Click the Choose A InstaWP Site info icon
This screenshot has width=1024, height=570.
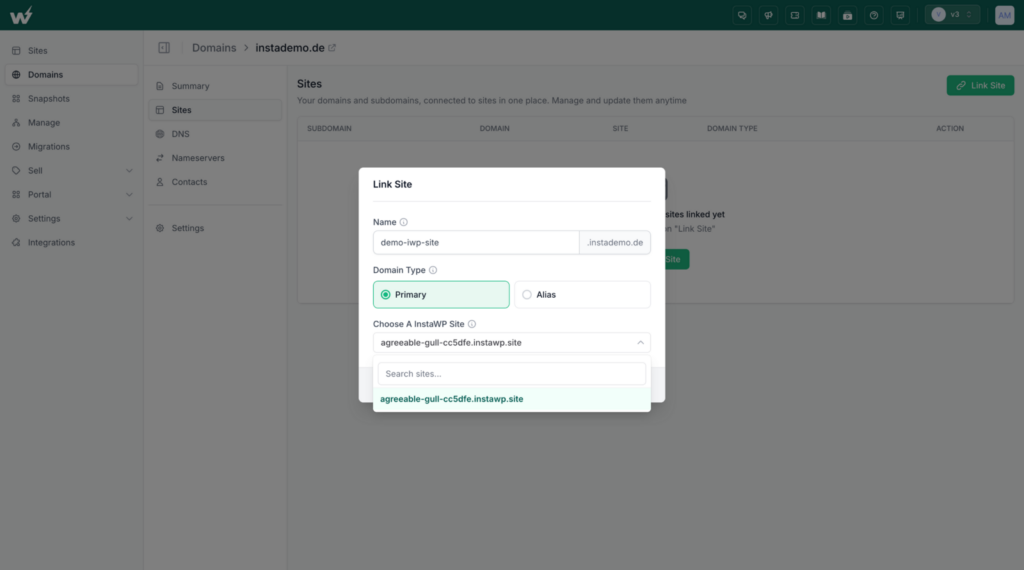coord(472,324)
